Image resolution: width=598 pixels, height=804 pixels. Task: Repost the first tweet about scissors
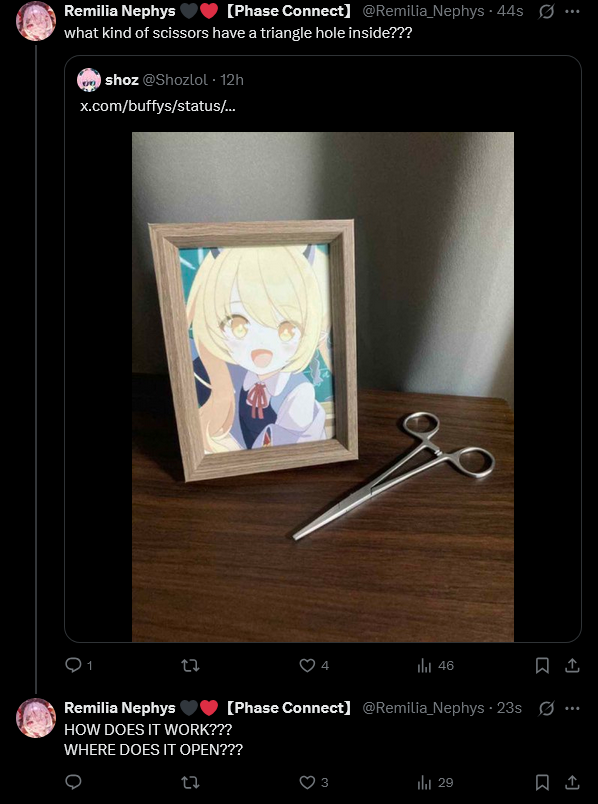[x=190, y=666]
